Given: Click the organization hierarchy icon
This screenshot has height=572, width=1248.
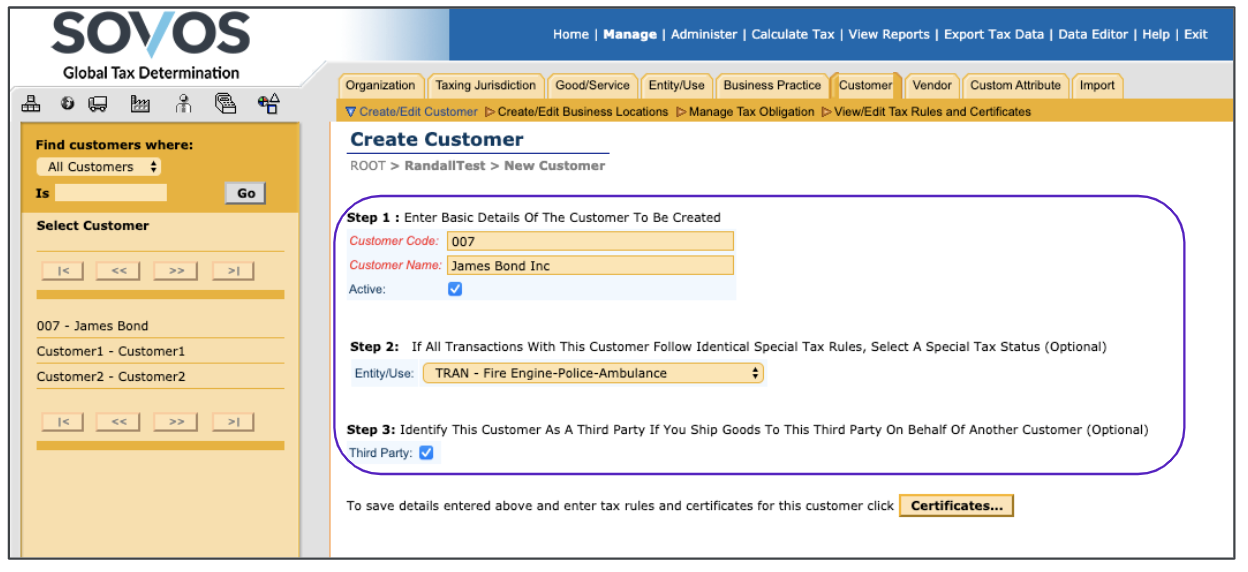Looking at the screenshot, I should click(x=31, y=103).
